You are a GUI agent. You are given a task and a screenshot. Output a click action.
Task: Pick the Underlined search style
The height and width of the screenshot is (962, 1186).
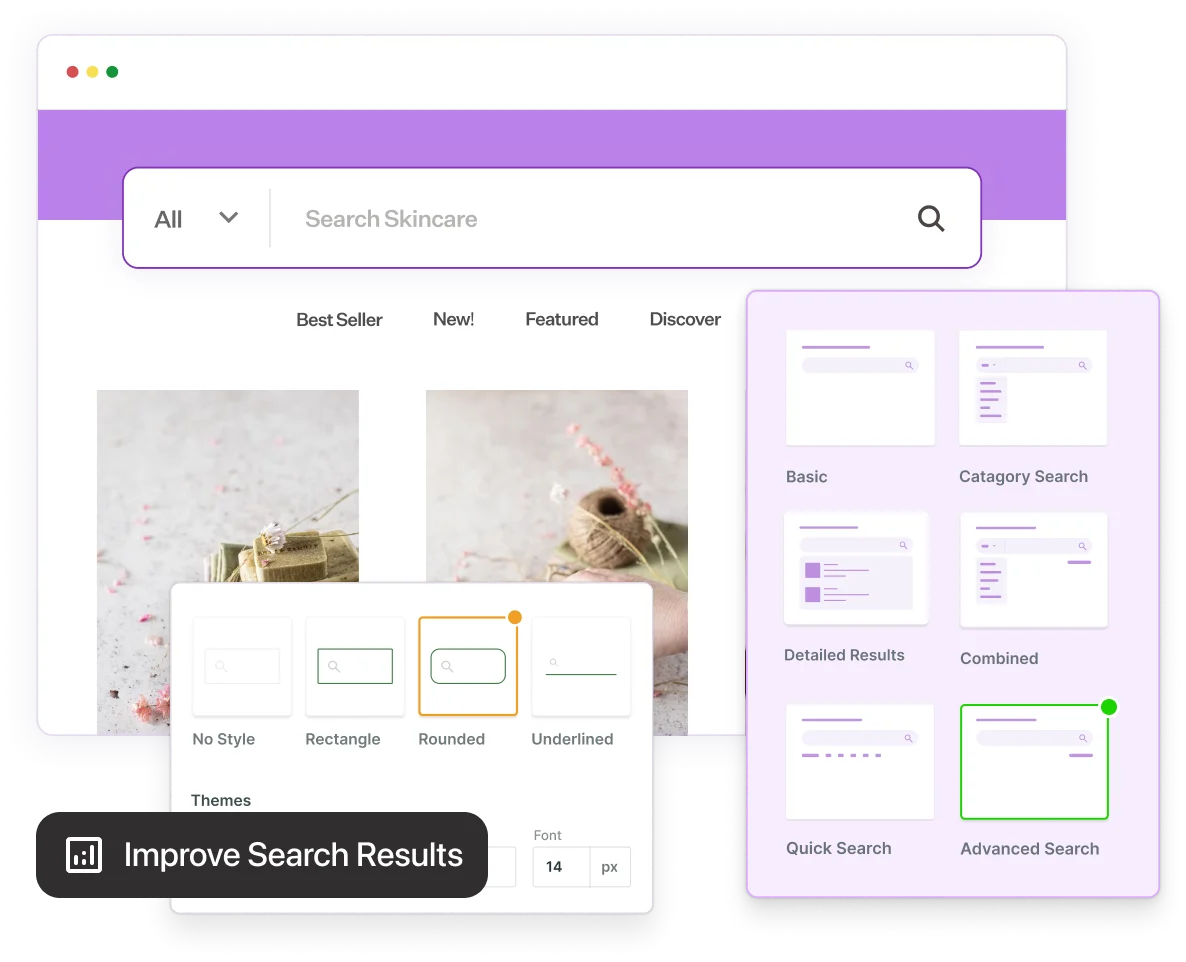coord(581,665)
